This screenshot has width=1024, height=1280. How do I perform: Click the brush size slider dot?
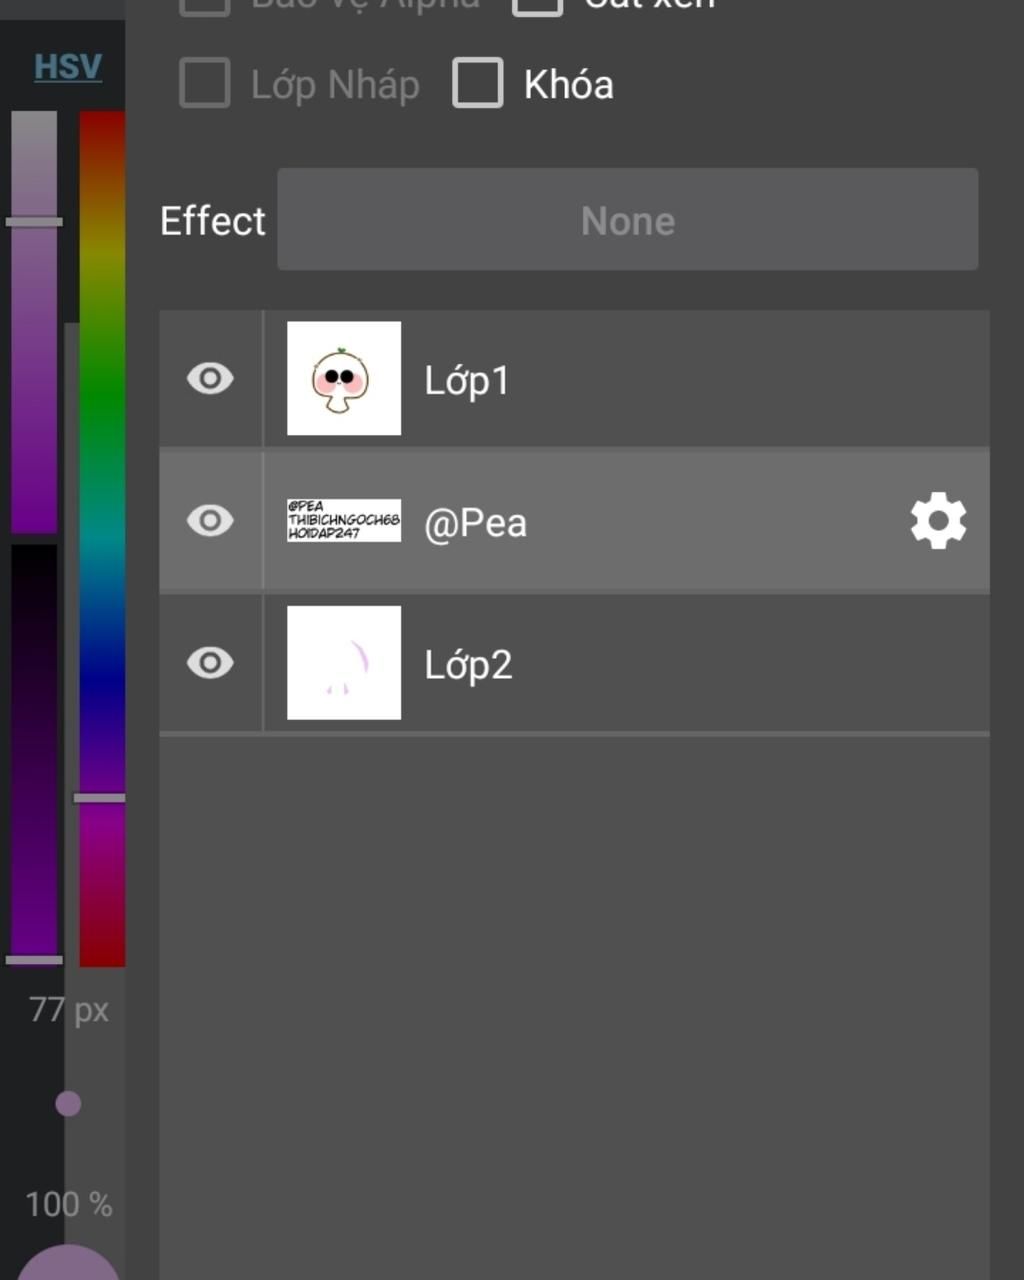68,1104
